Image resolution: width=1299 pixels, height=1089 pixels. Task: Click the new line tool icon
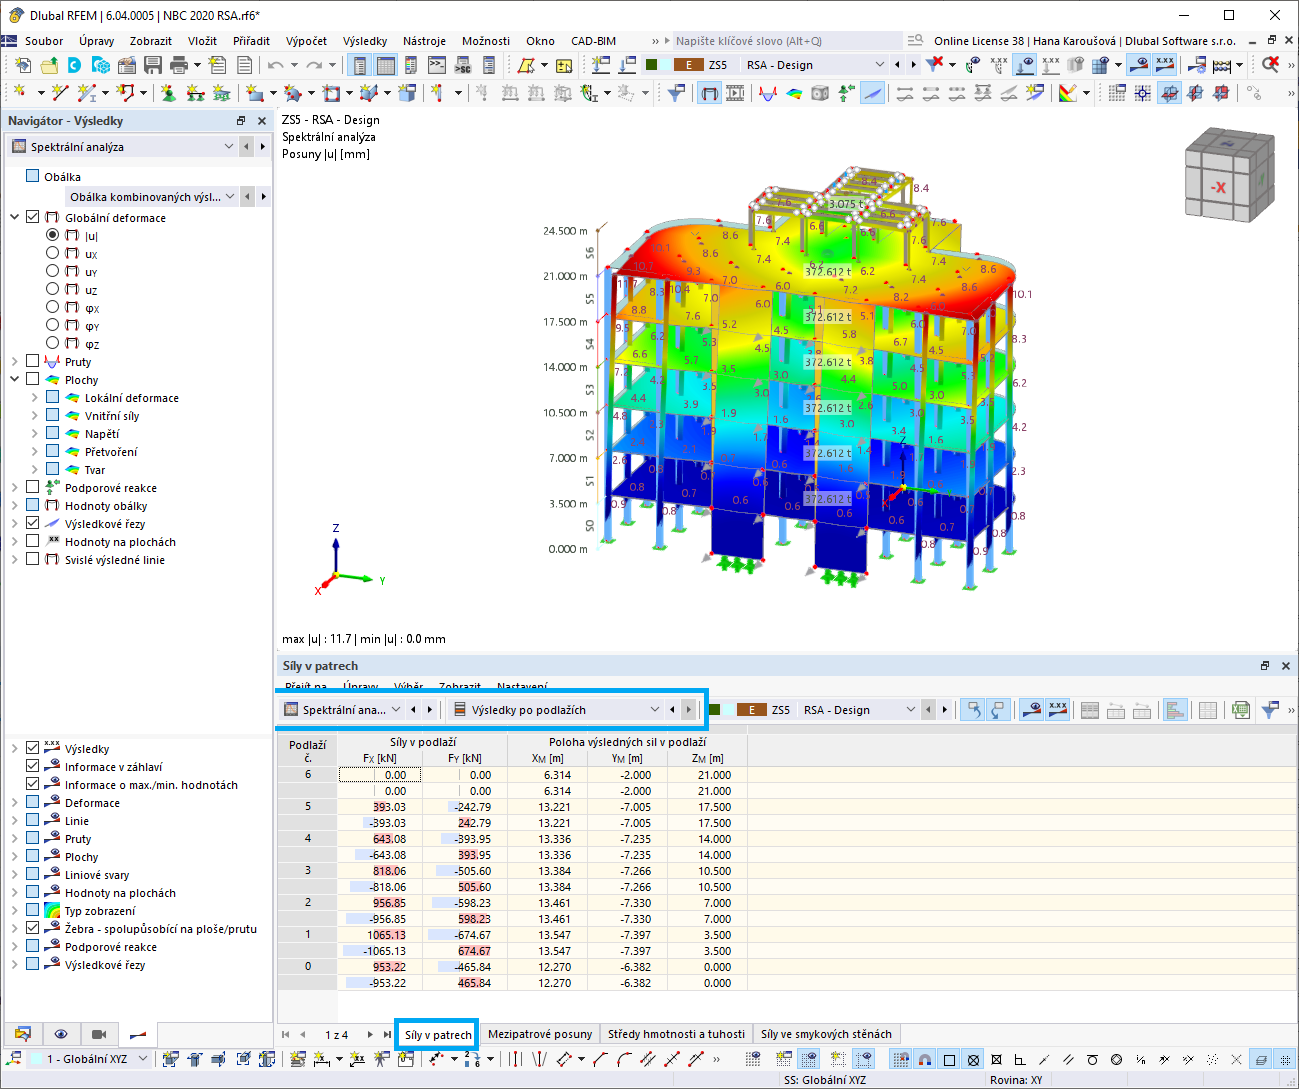(60, 93)
